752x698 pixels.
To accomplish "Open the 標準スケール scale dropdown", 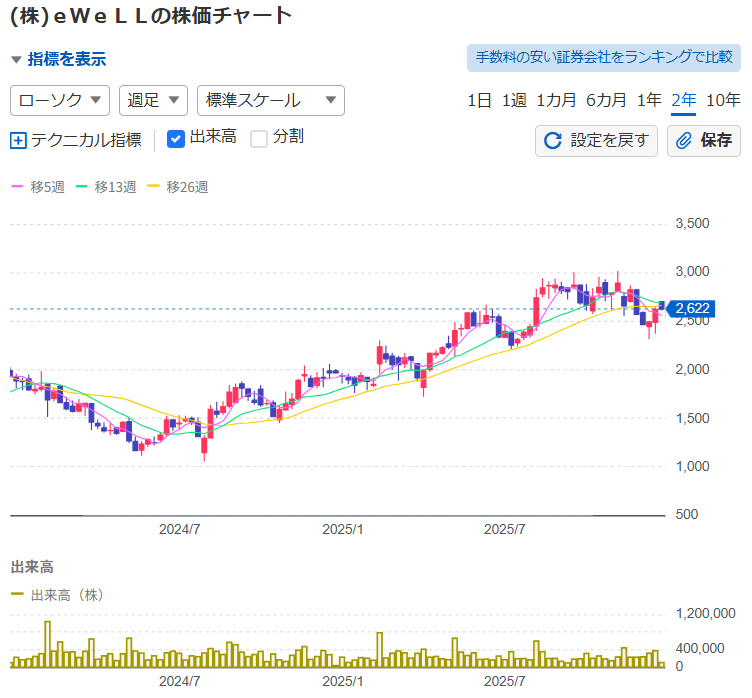I will (x=270, y=100).
